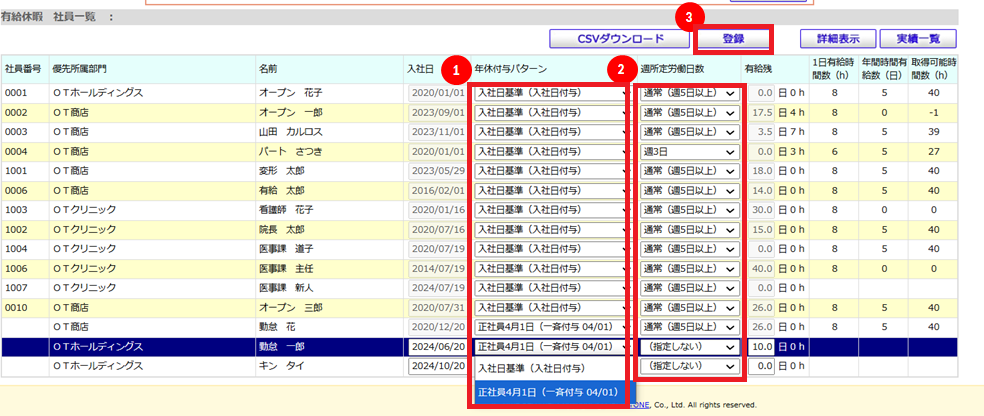Click the 有給残 field showing 40.0

coord(761,269)
